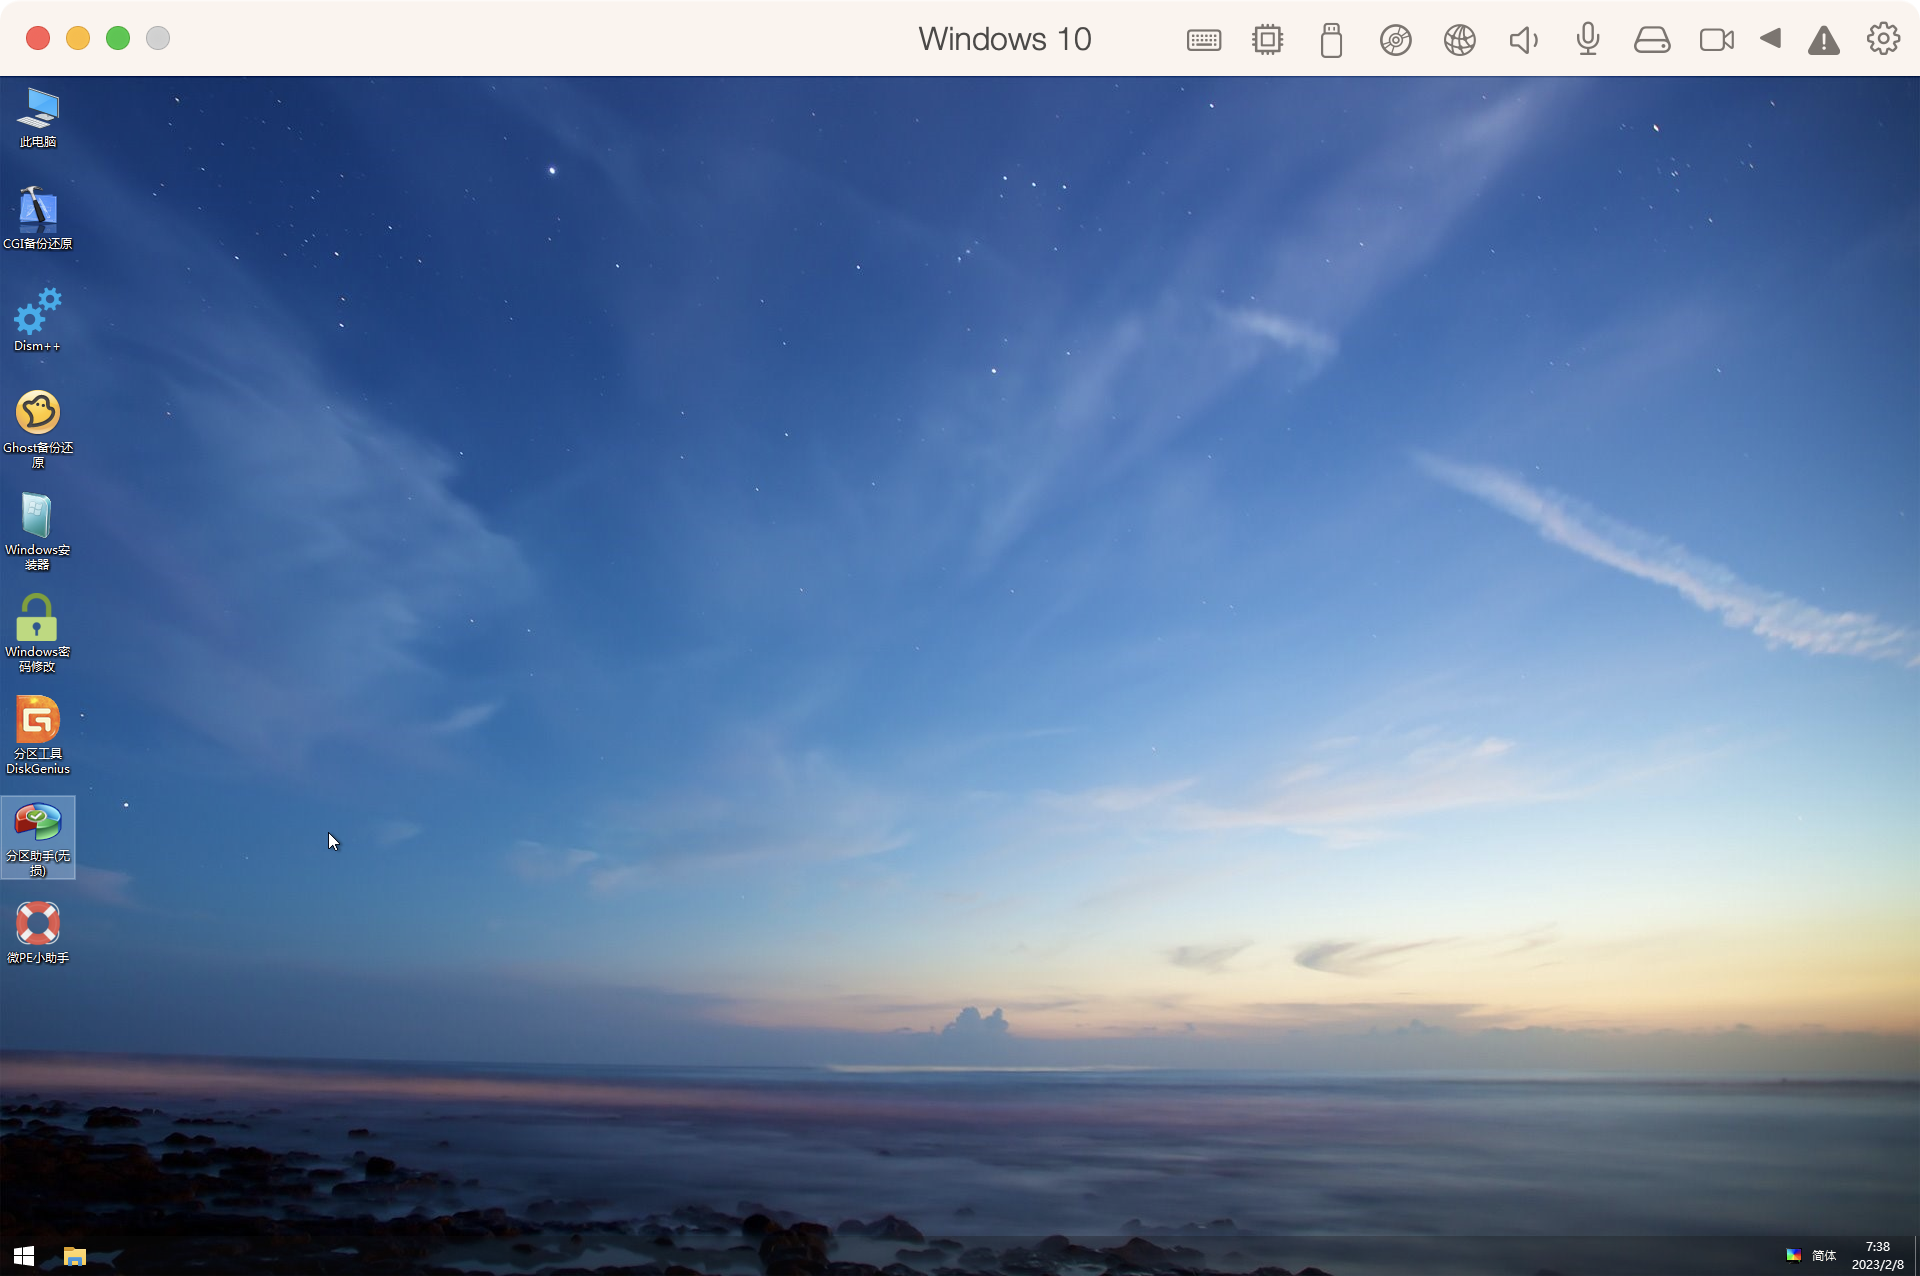Viewport: 1920px width, 1276px height.
Task: Select the CGI备份还原 desktop icon
Action: click(x=38, y=210)
